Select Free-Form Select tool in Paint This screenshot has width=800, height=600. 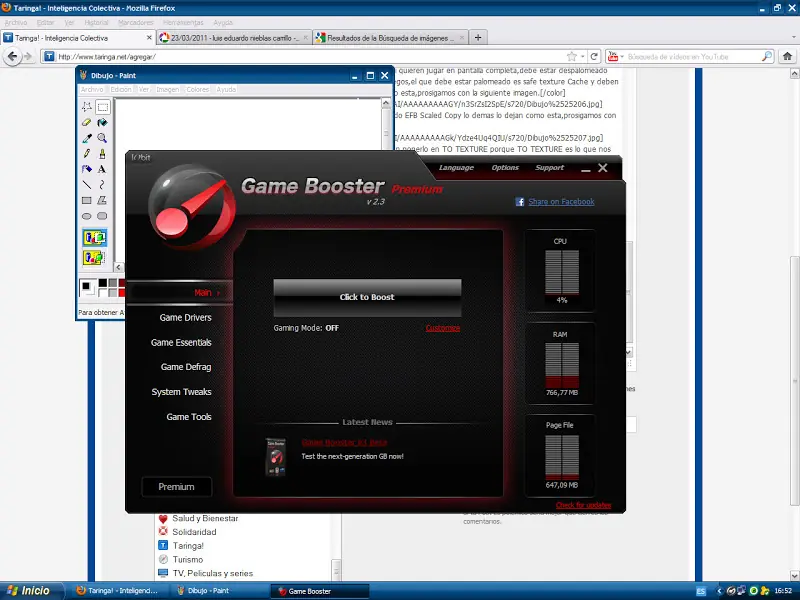(x=87, y=107)
